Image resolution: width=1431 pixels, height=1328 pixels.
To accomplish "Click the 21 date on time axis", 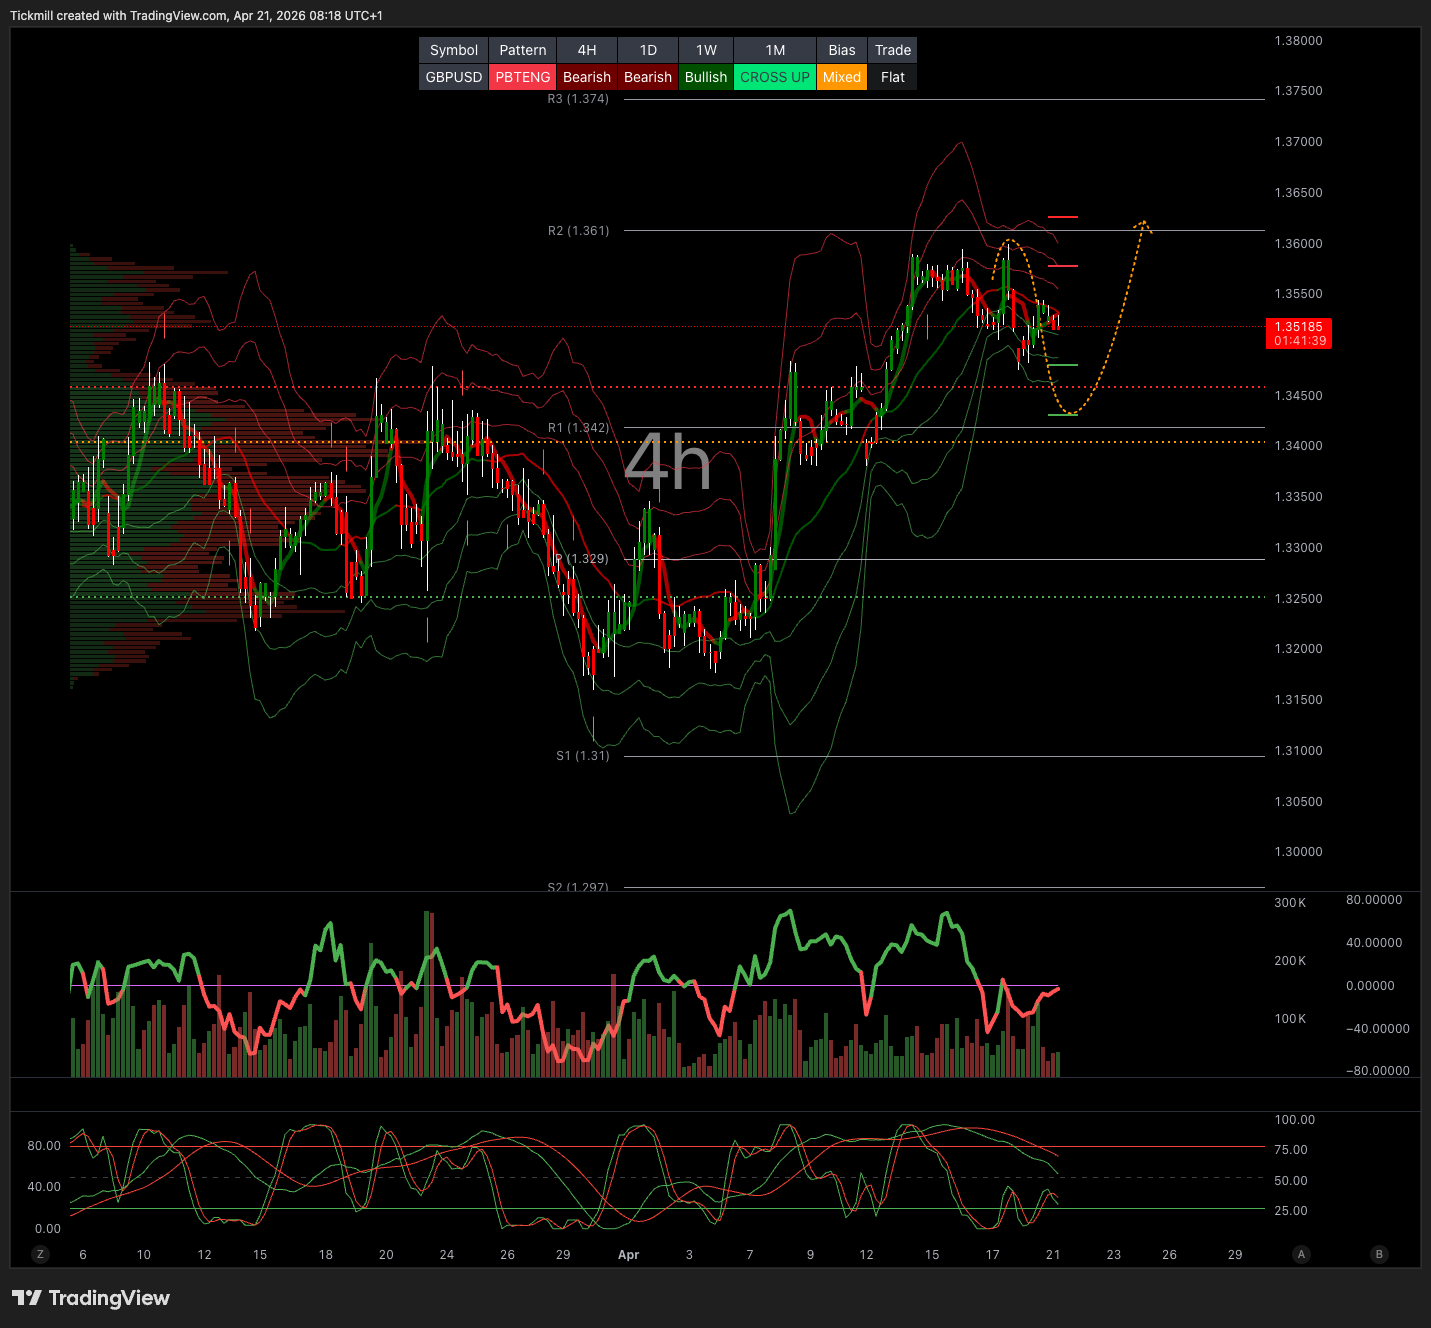I will tap(1053, 1254).
